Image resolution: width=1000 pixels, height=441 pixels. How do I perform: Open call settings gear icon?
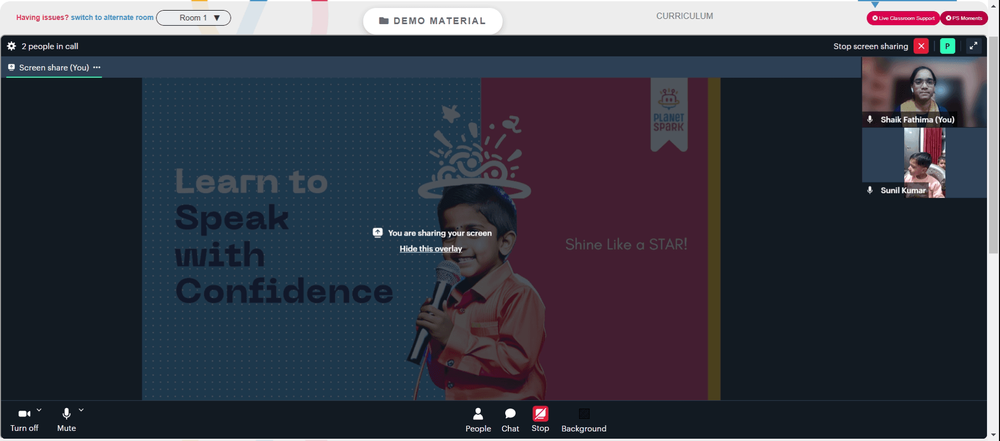tap(11, 46)
